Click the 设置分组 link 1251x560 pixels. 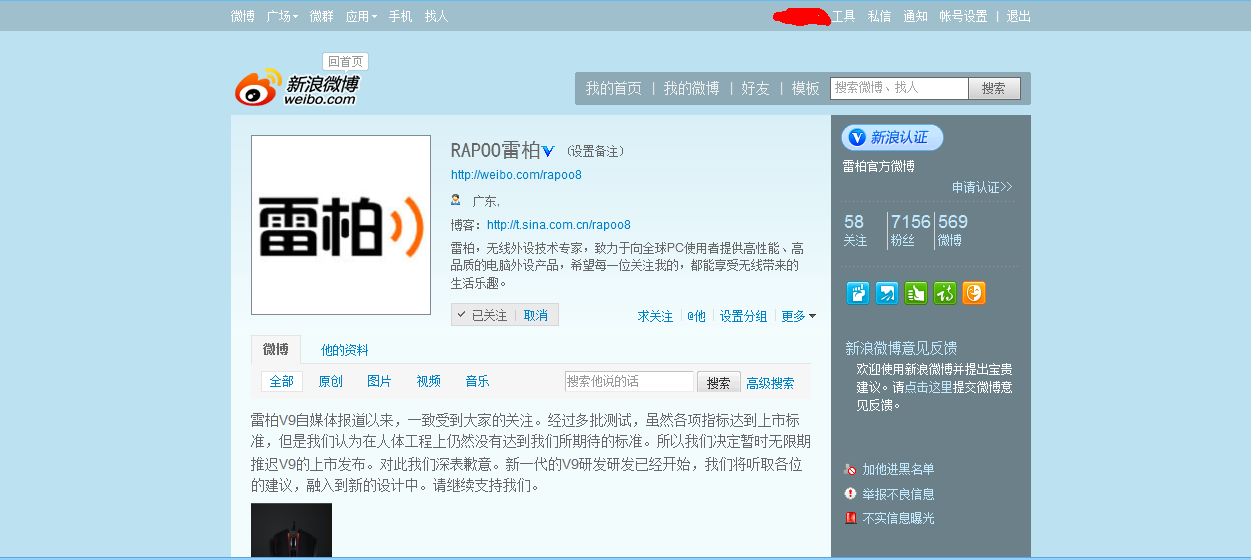coord(743,316)
